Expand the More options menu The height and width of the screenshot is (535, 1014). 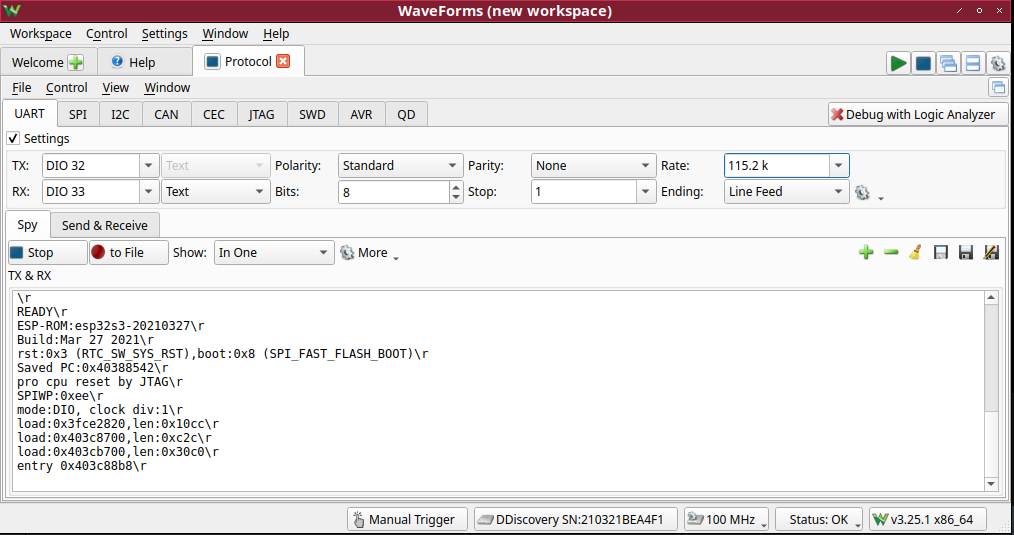pyautogui.click(x=370, y=253)
